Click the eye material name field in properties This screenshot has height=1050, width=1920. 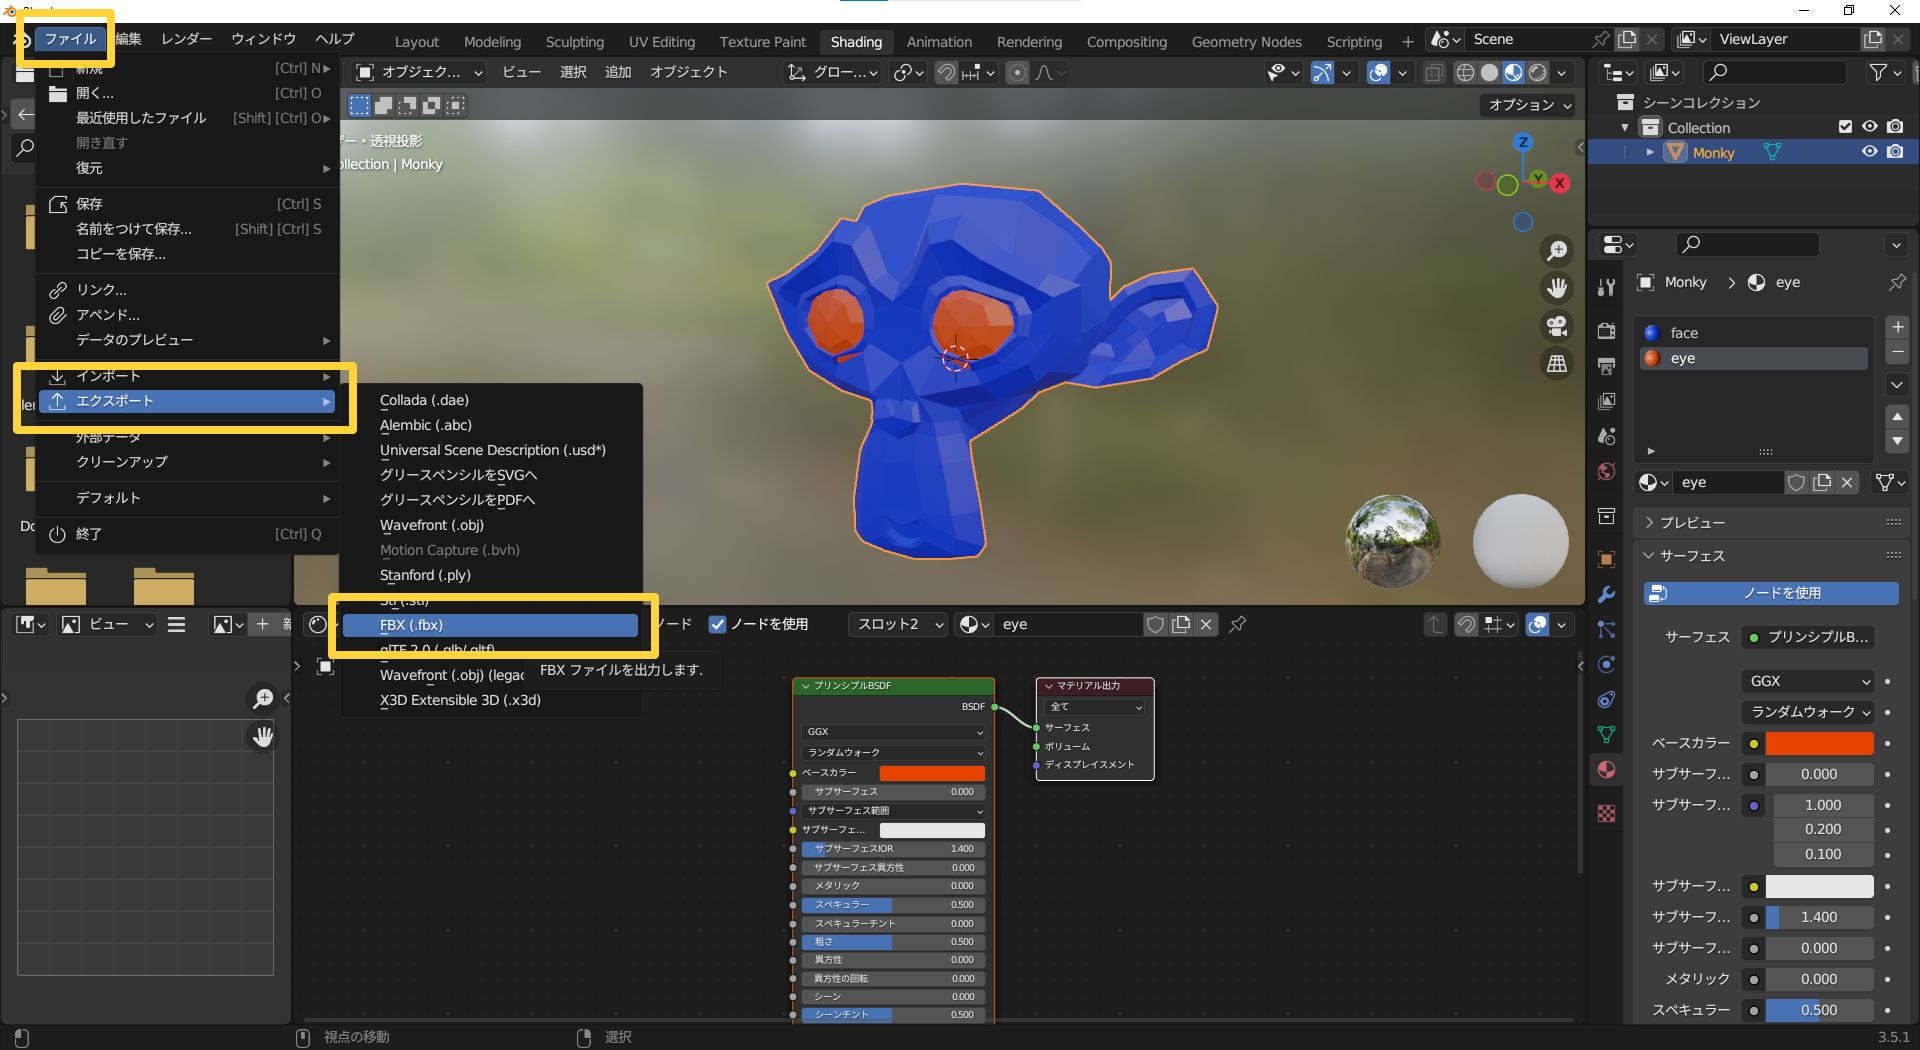[x=1728, y=482]
